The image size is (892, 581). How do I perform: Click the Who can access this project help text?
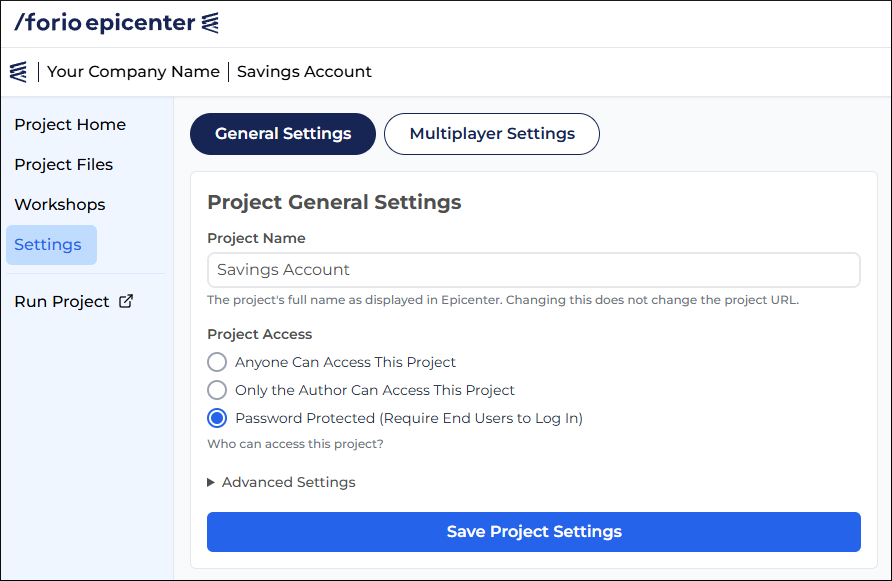(x=295, y=444)
